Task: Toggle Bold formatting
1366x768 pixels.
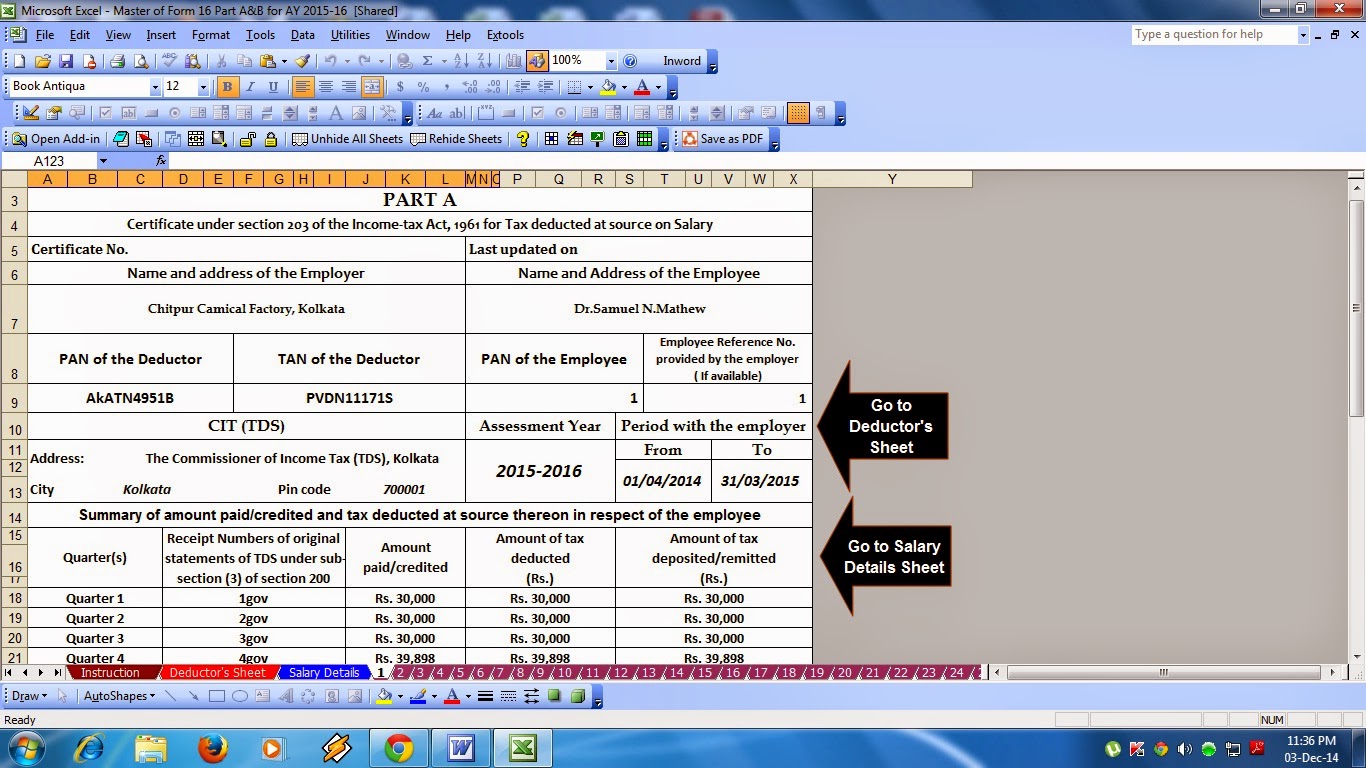Action: click(227, 87)
